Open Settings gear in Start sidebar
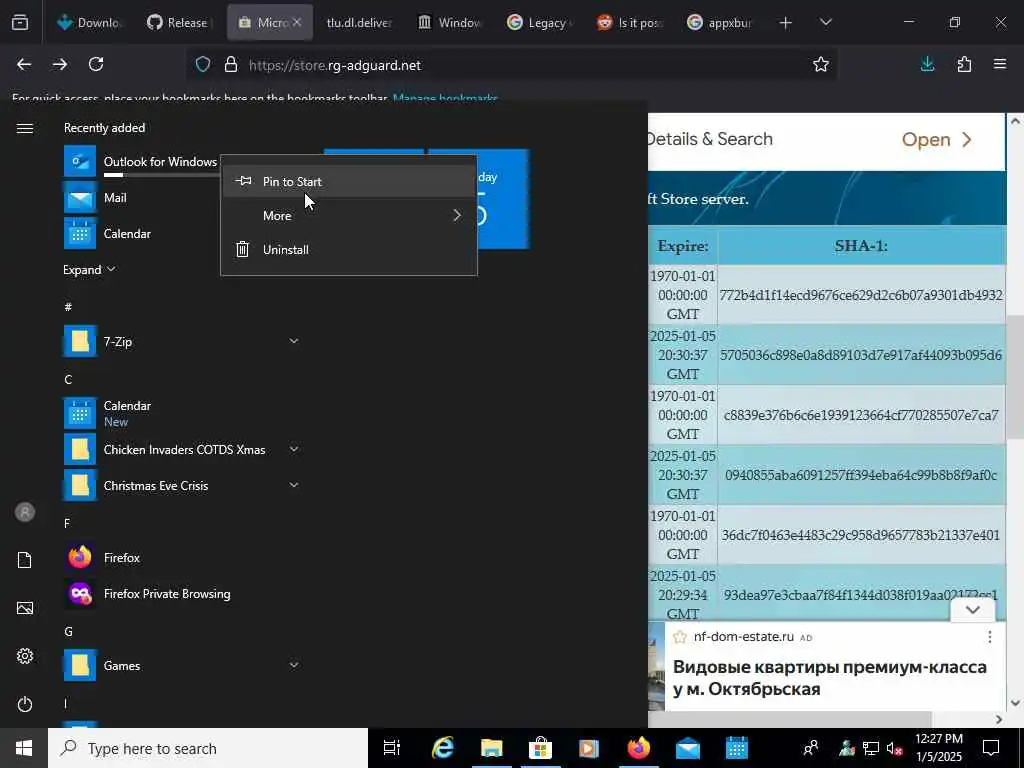 tap(25, 656)
